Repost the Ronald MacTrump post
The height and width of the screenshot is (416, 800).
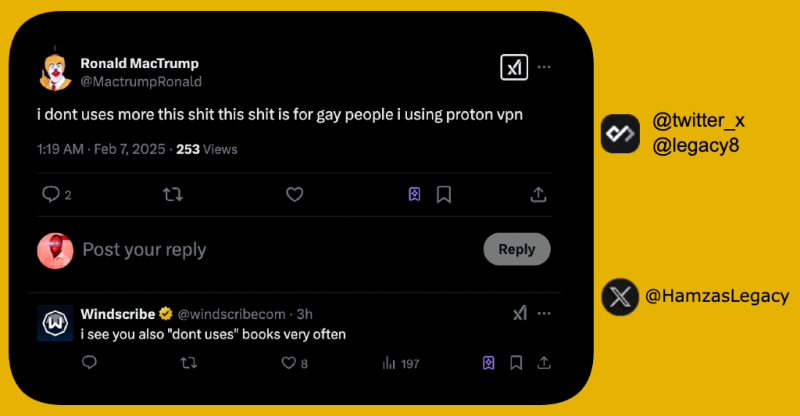click(x=172, y=195)
